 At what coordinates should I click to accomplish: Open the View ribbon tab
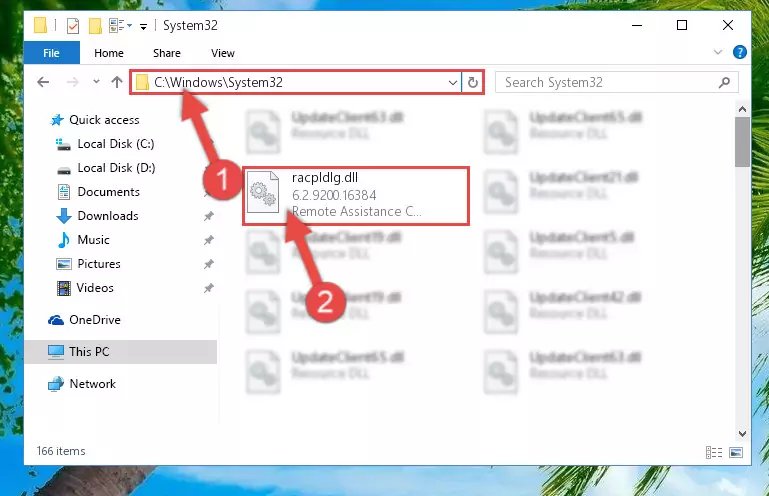pos(223,53)
